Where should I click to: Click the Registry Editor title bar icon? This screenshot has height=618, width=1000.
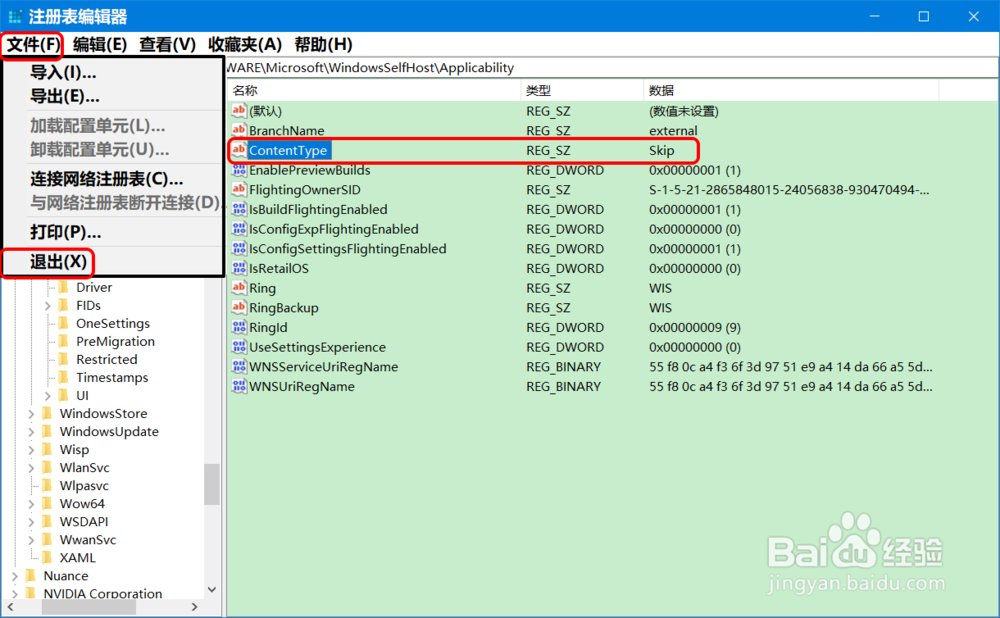coord(15,17)
